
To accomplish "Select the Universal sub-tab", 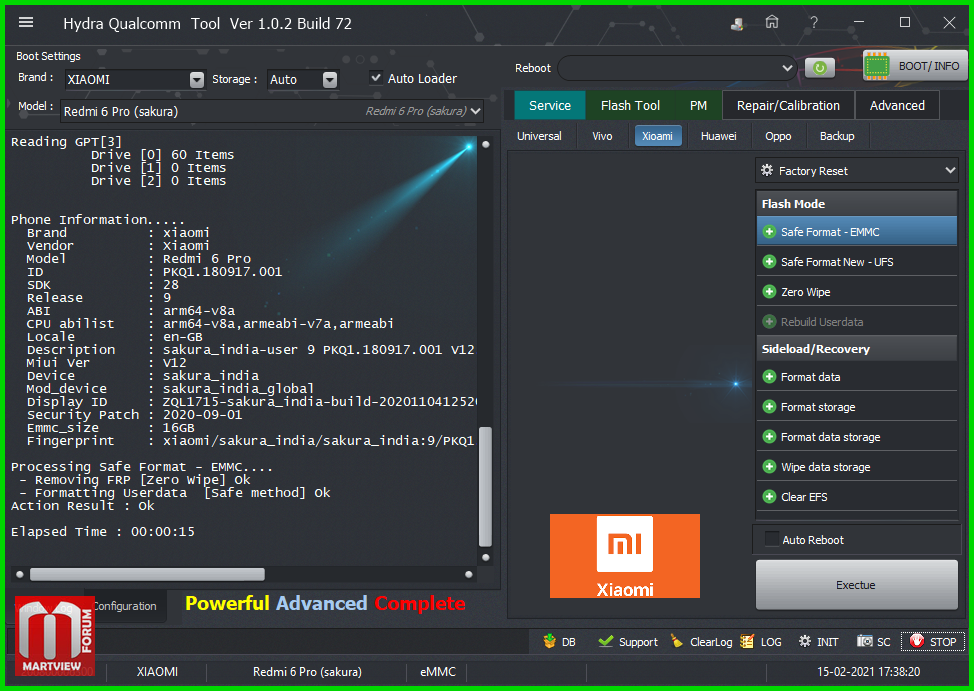I will [x=539, y=136].
